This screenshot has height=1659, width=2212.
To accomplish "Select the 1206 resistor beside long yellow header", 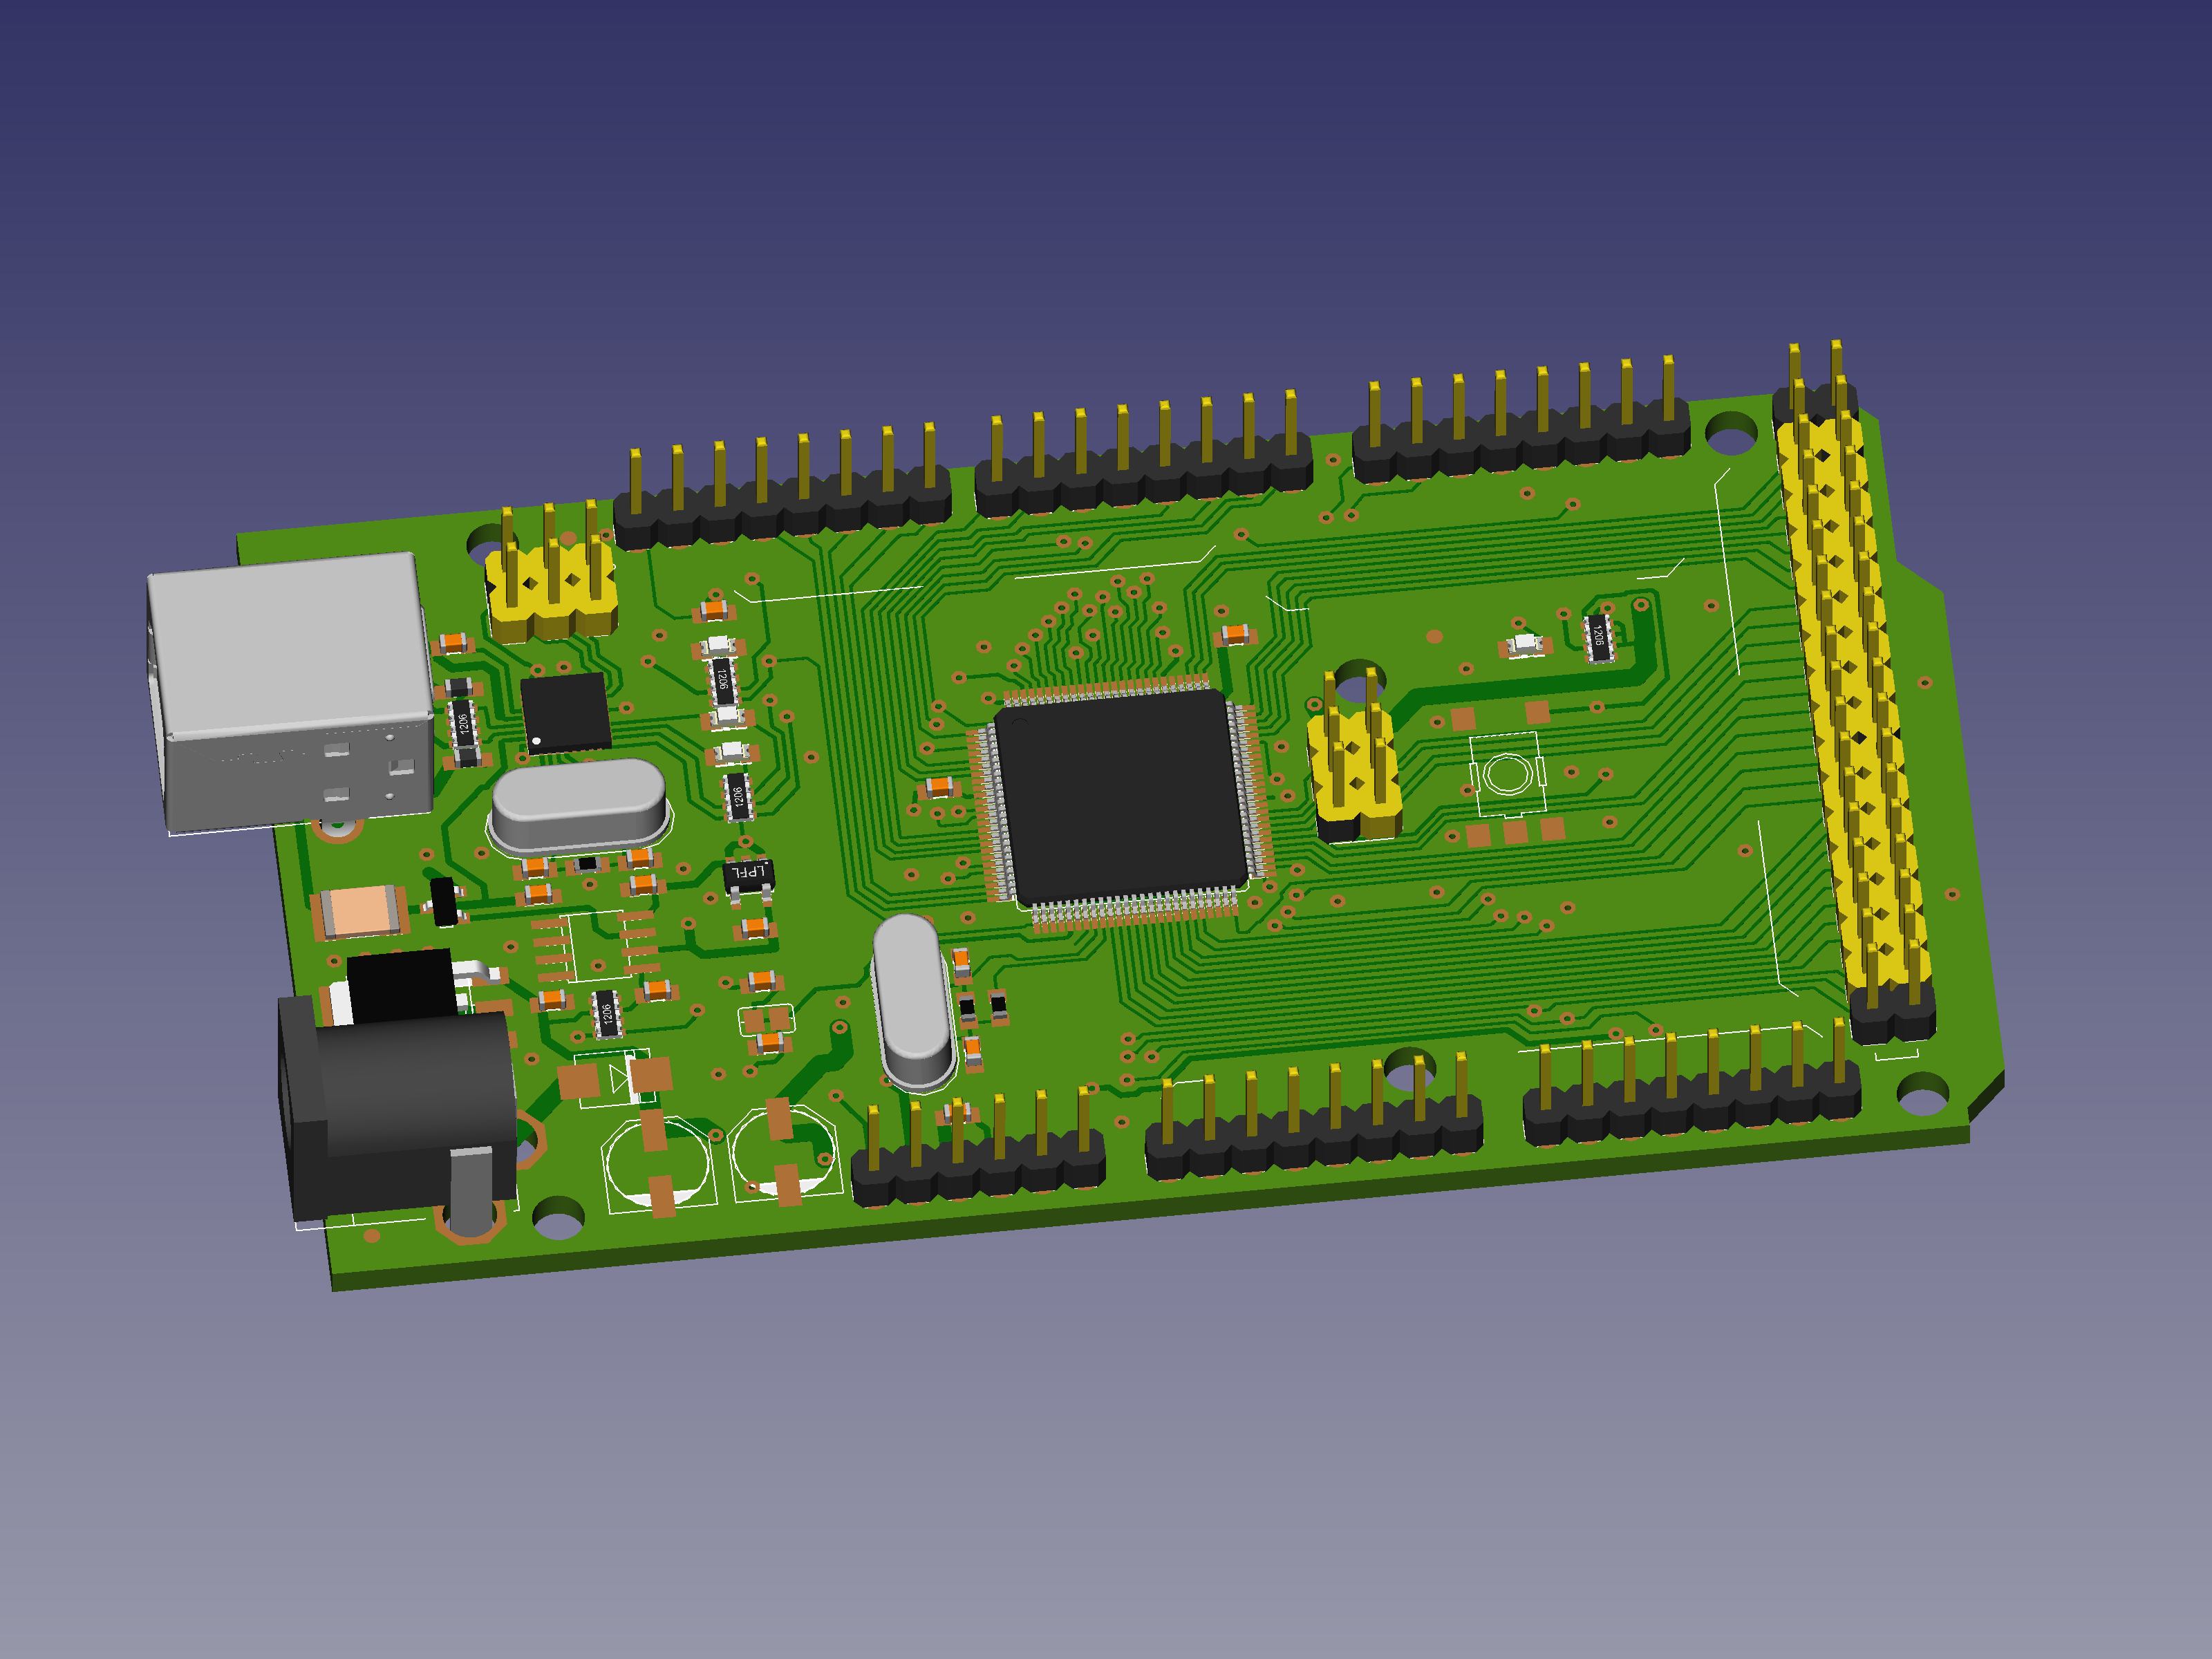I will click(x=1598, y=637).
